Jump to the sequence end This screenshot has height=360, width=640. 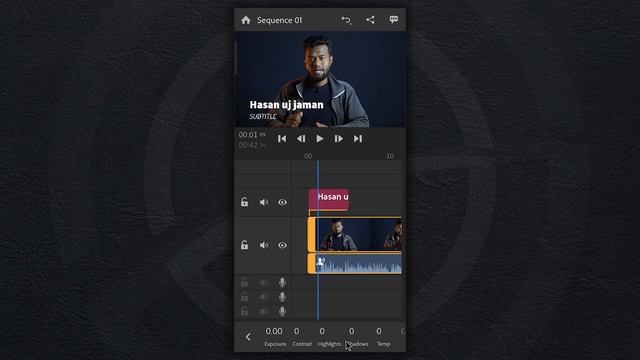[358, 139]
